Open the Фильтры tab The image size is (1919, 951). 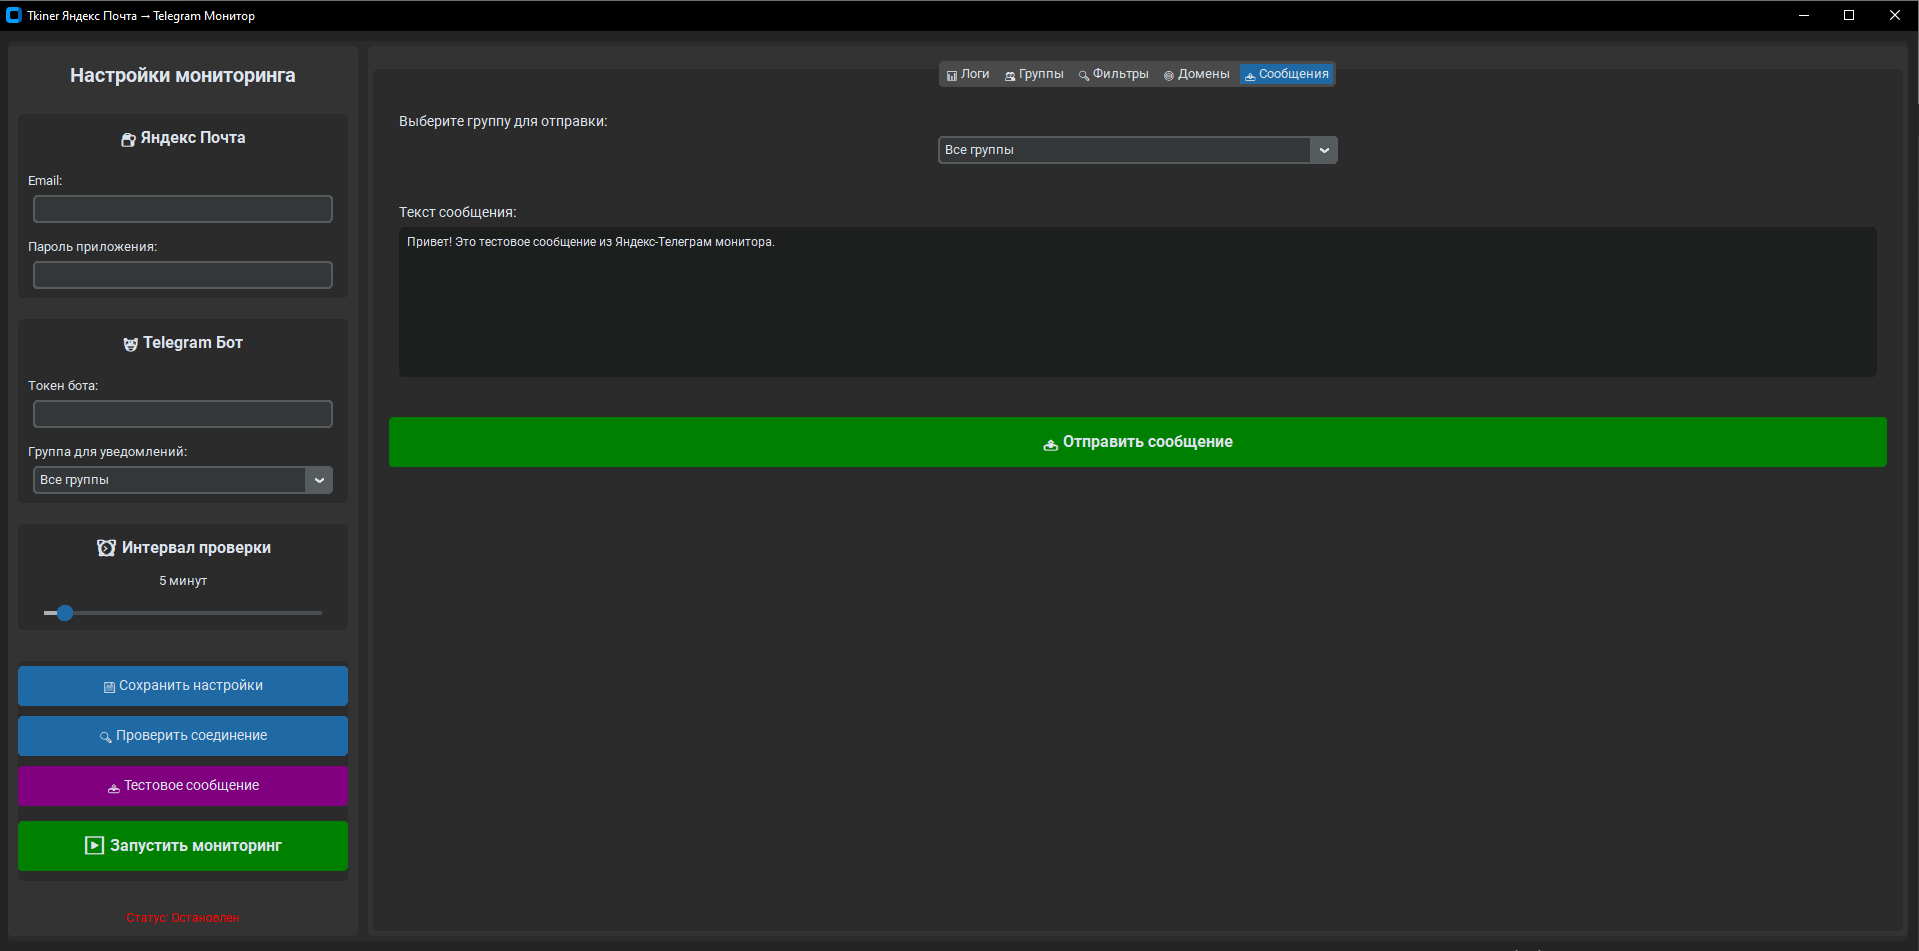(1113, 75)
